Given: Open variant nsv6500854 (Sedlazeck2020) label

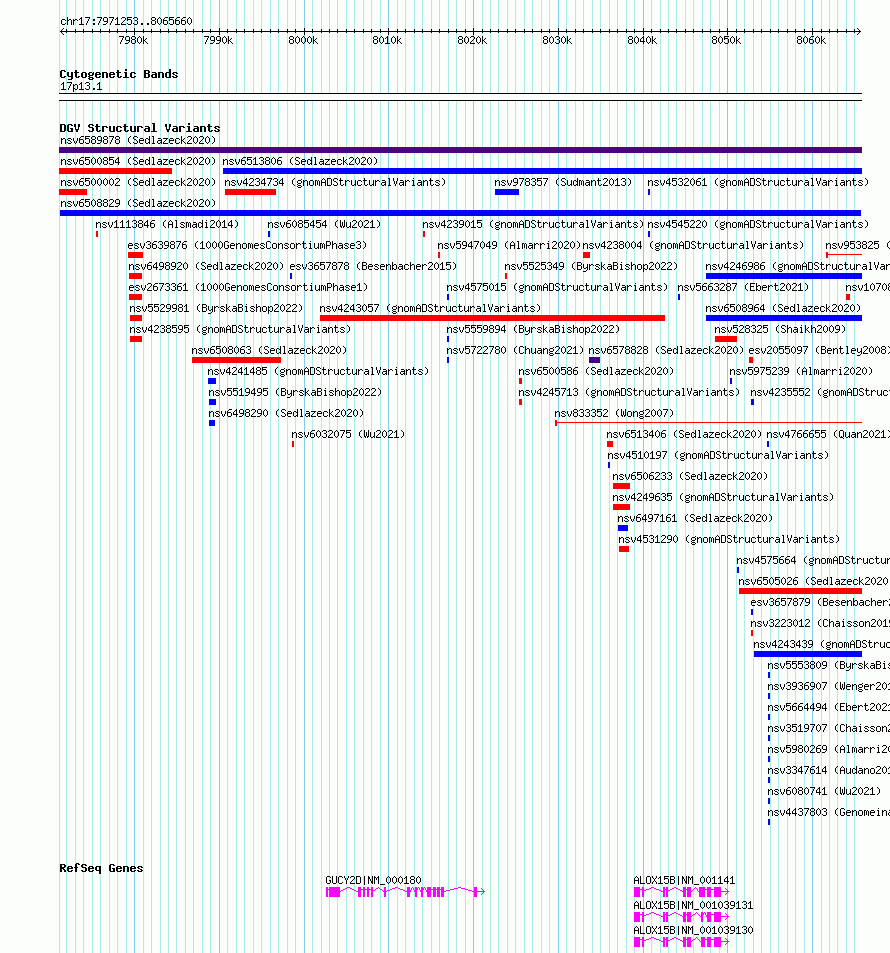Looking at the screenshot, I should 138,162.
